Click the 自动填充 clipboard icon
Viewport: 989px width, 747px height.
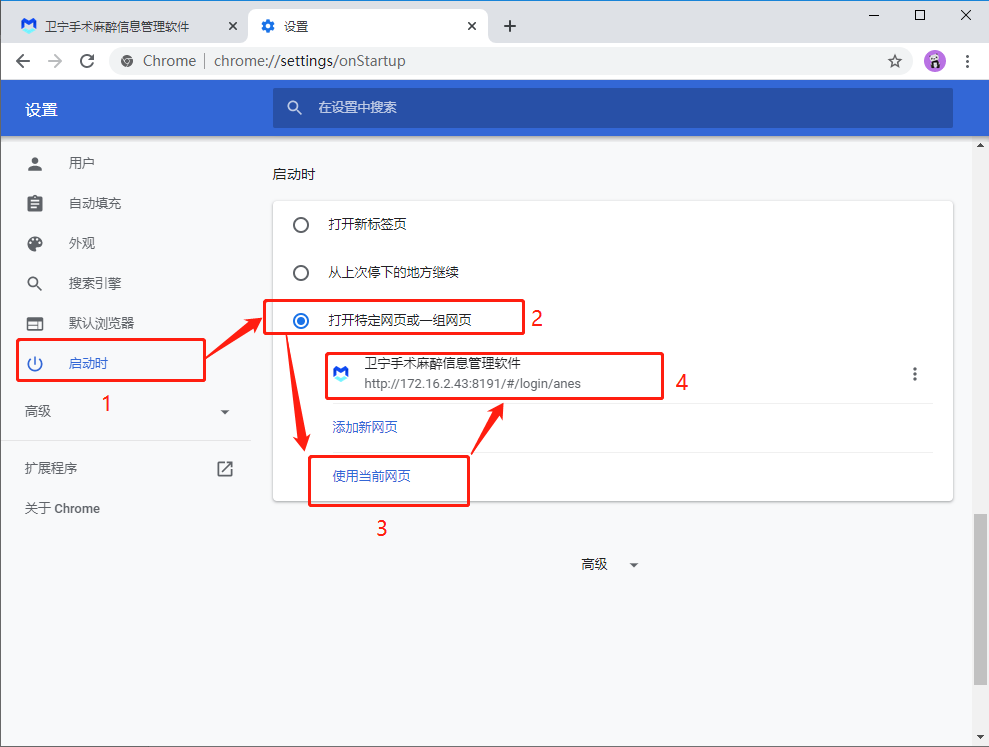35,203
